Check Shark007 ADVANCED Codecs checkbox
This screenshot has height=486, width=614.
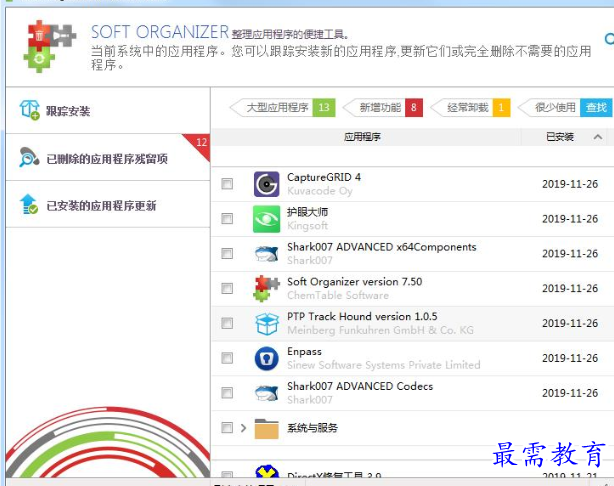(x=227, y=393)
